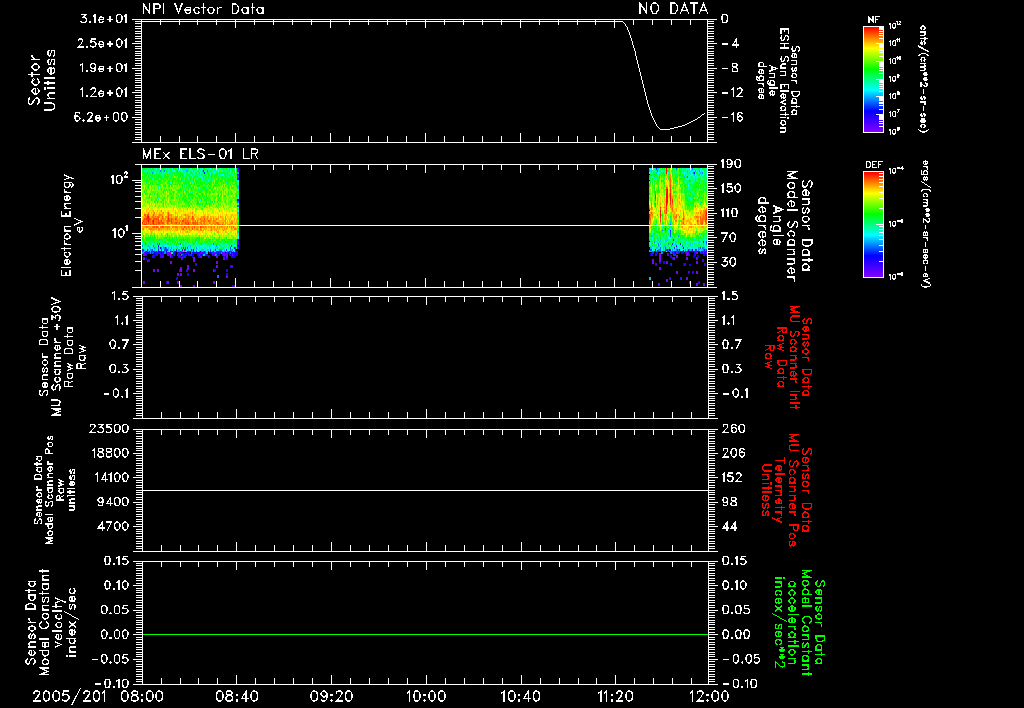Click the 'Sector Unitless' axis title

[x=42, y=80]
